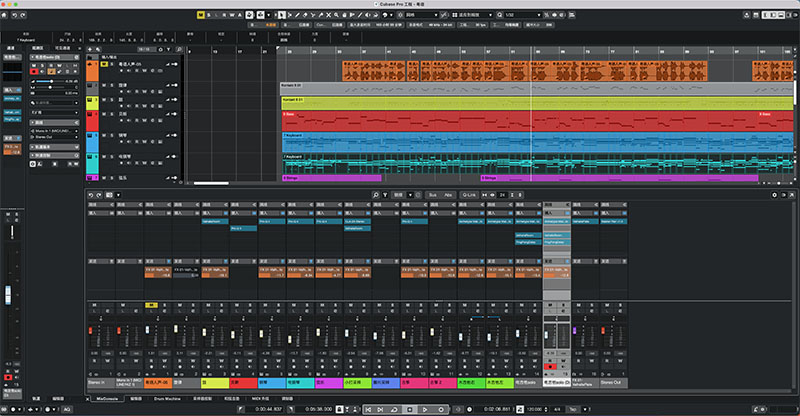Toggle the inspector red record enable button
The width and height of the screenshot is (800, 416).
coord(34,71)
